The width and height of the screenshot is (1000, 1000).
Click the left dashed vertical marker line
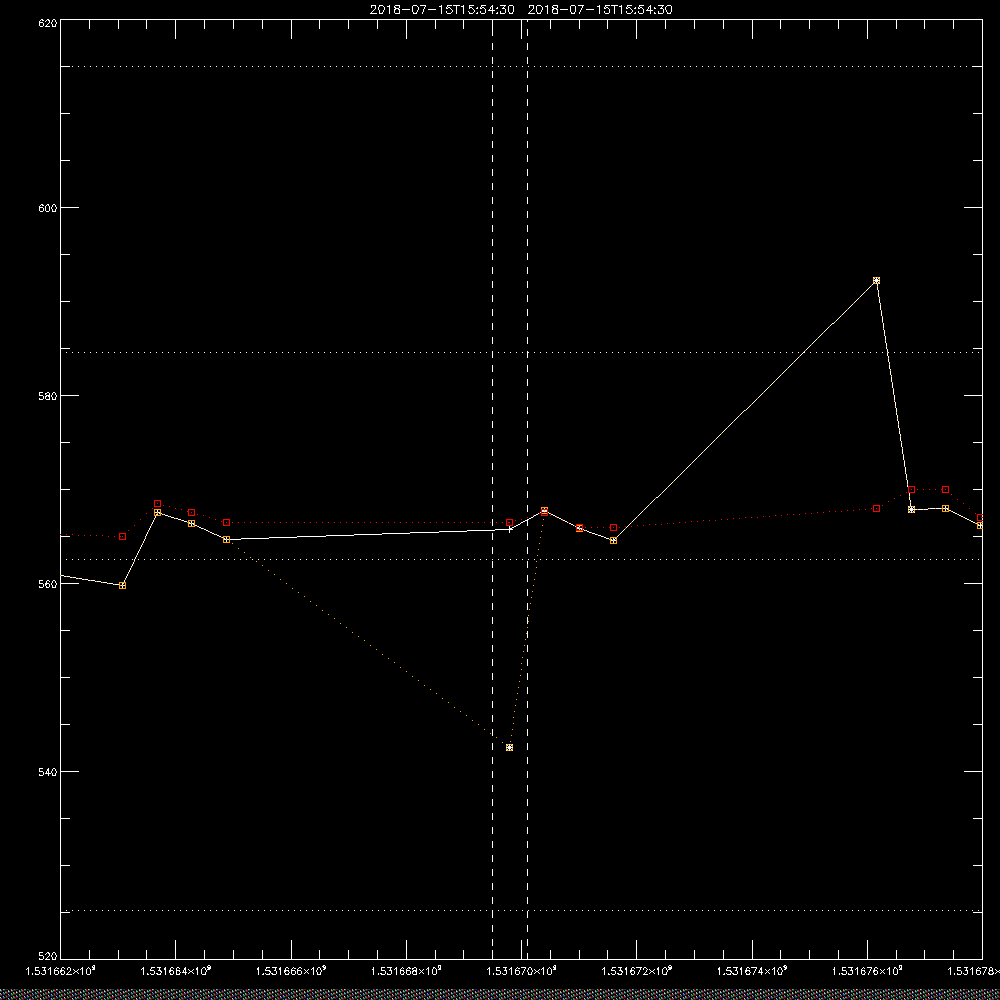point(492,489)
